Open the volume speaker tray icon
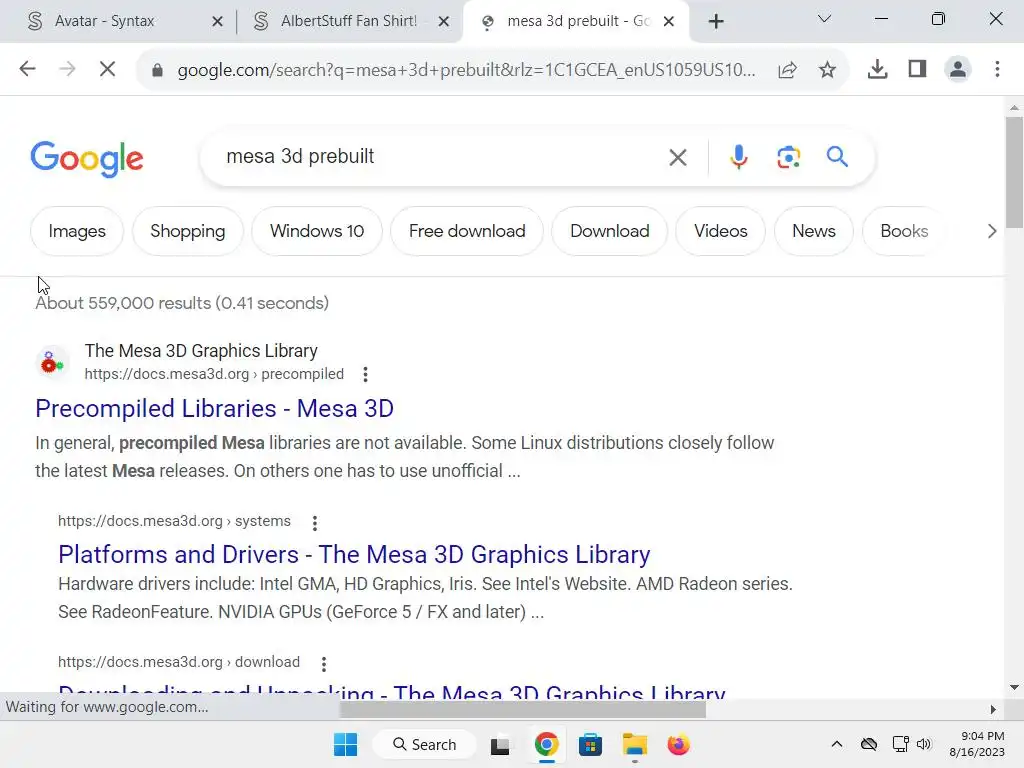Image resolution: width=1024 pixels, height=768 pixels. click(923, 744)
